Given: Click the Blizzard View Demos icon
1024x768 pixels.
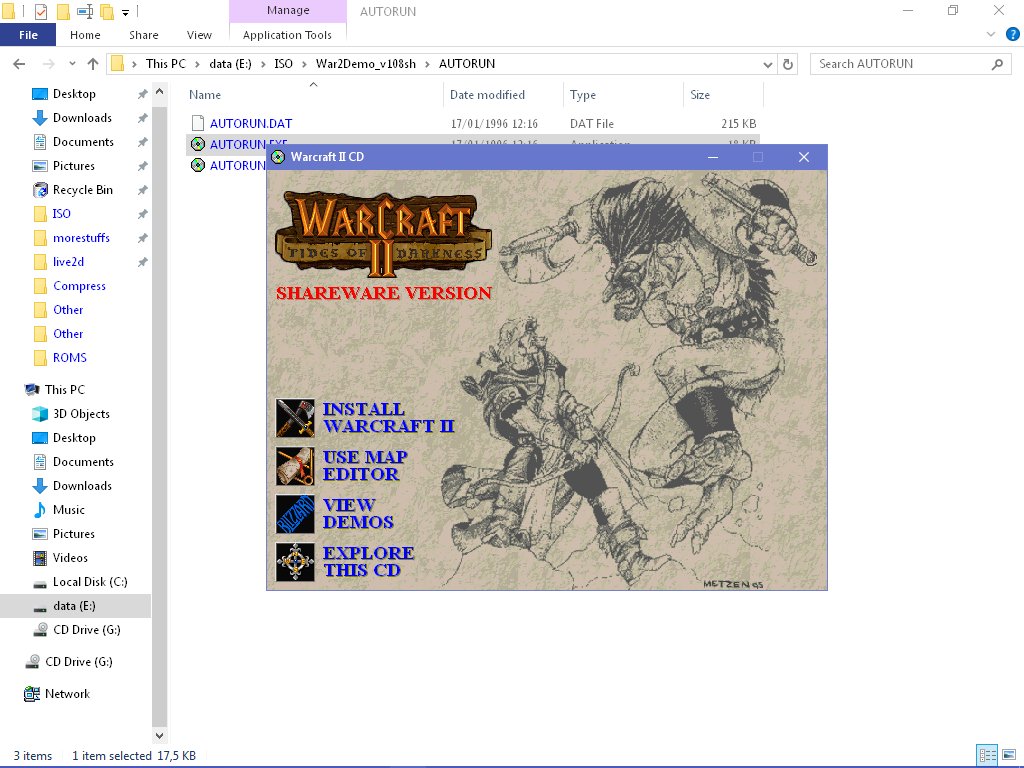Looking at the screenshot, I should [x=295, y=514].
